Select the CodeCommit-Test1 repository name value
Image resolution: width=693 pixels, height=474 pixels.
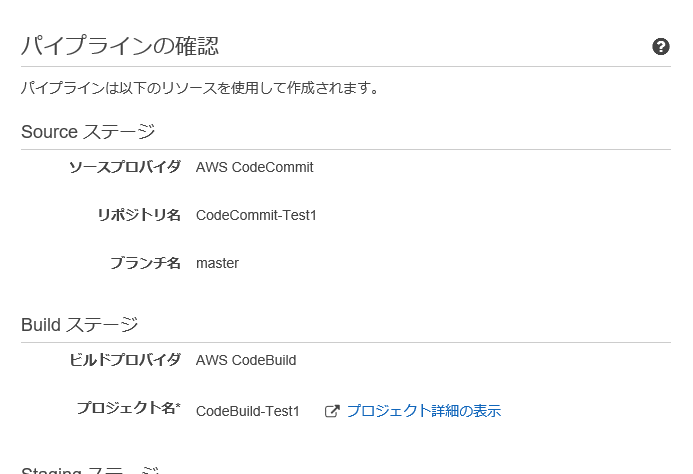coord(256,215)
